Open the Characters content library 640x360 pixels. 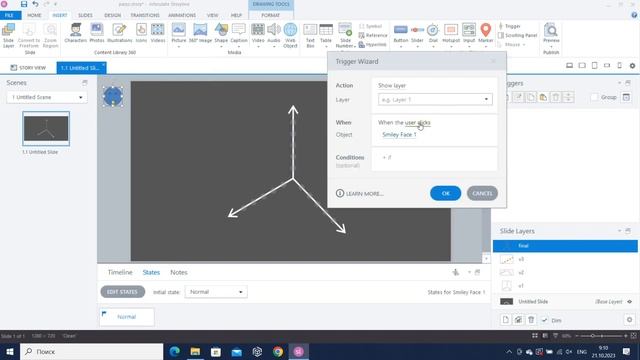click(76, 33)
